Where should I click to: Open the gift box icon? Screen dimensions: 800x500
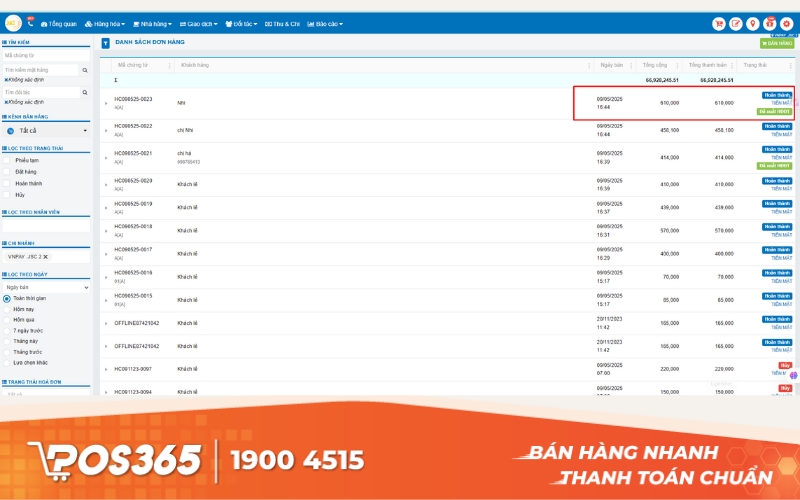769,23
